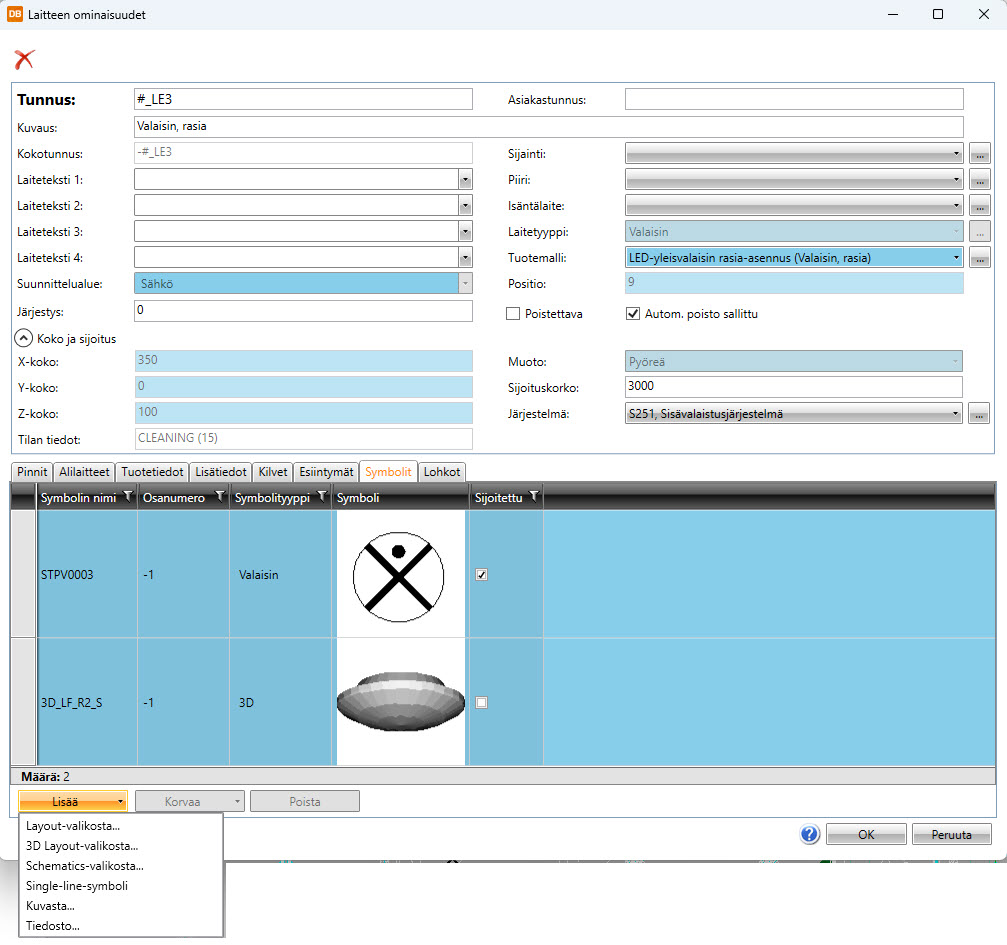
Task: Click the Sijoituskorko input field
Action: [x=793, y=387]
